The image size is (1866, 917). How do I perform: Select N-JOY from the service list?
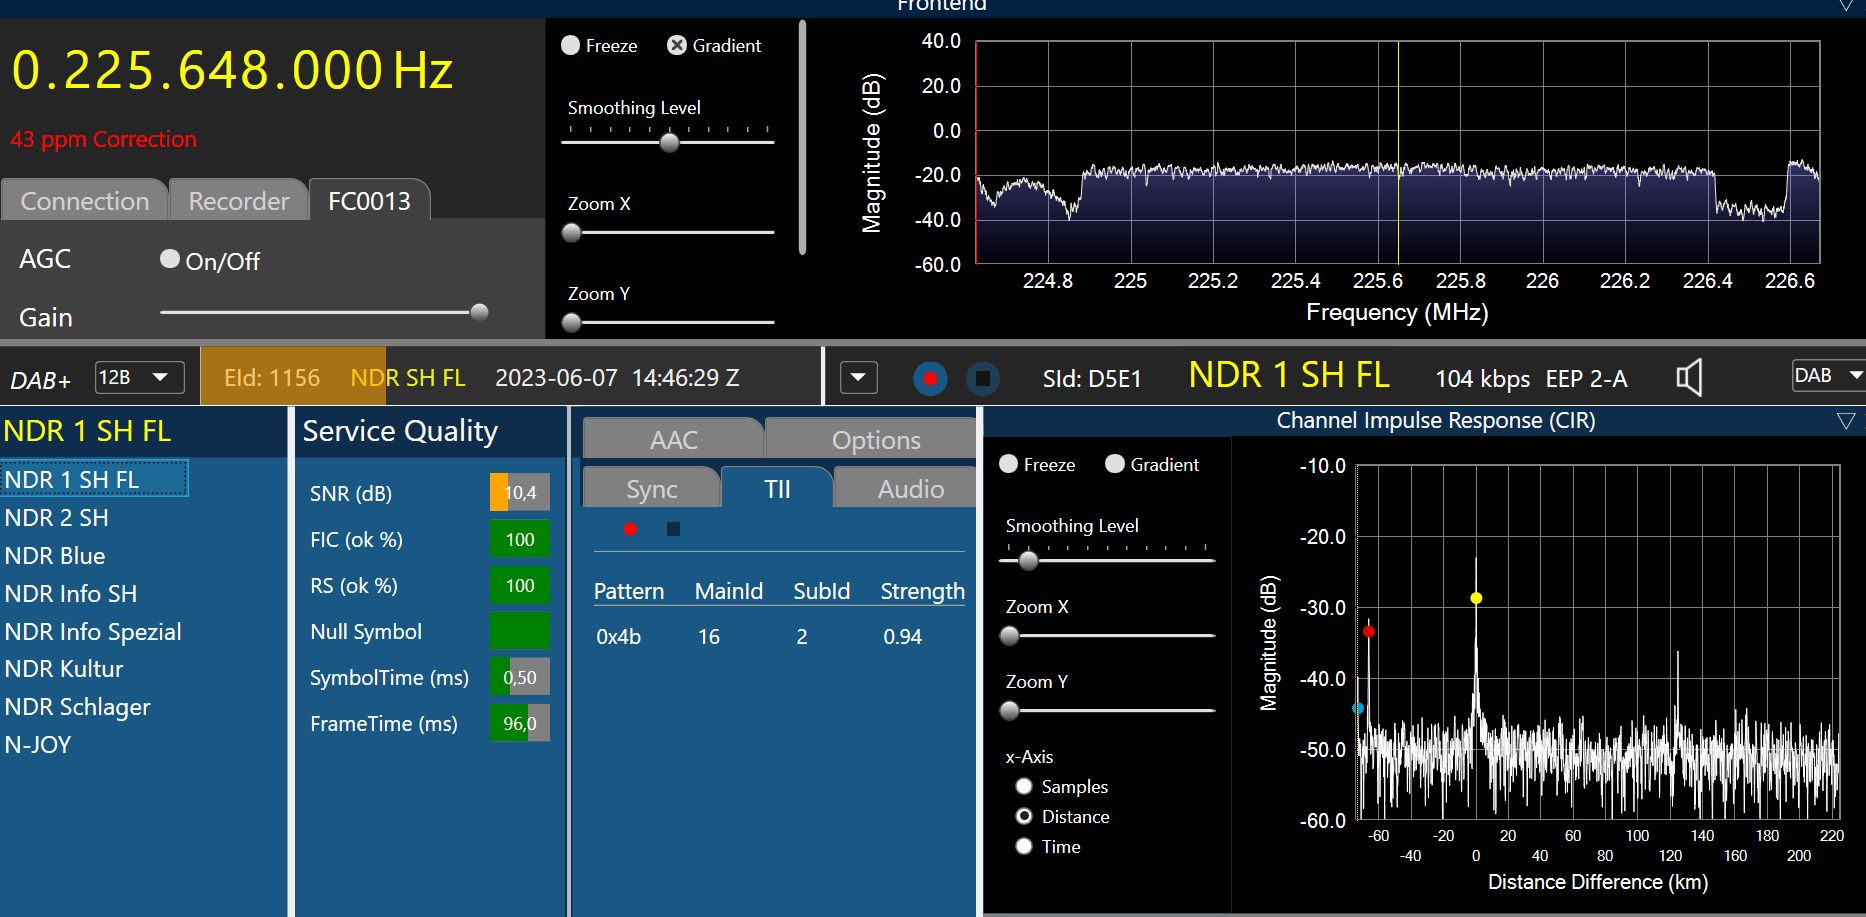pyautogui.click(x=38, y=745)
